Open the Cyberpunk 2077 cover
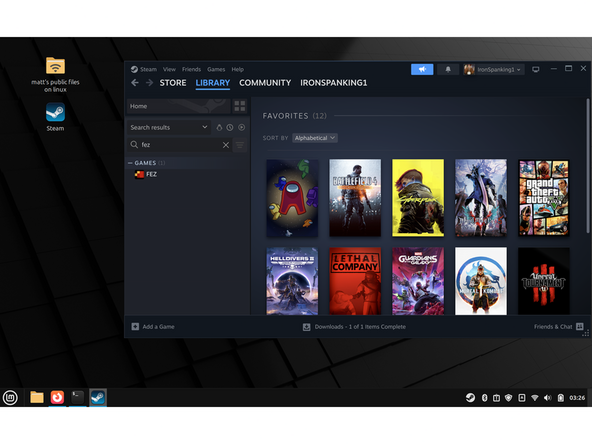Screen dimensions: 592x444 click(x=418, y=198)
